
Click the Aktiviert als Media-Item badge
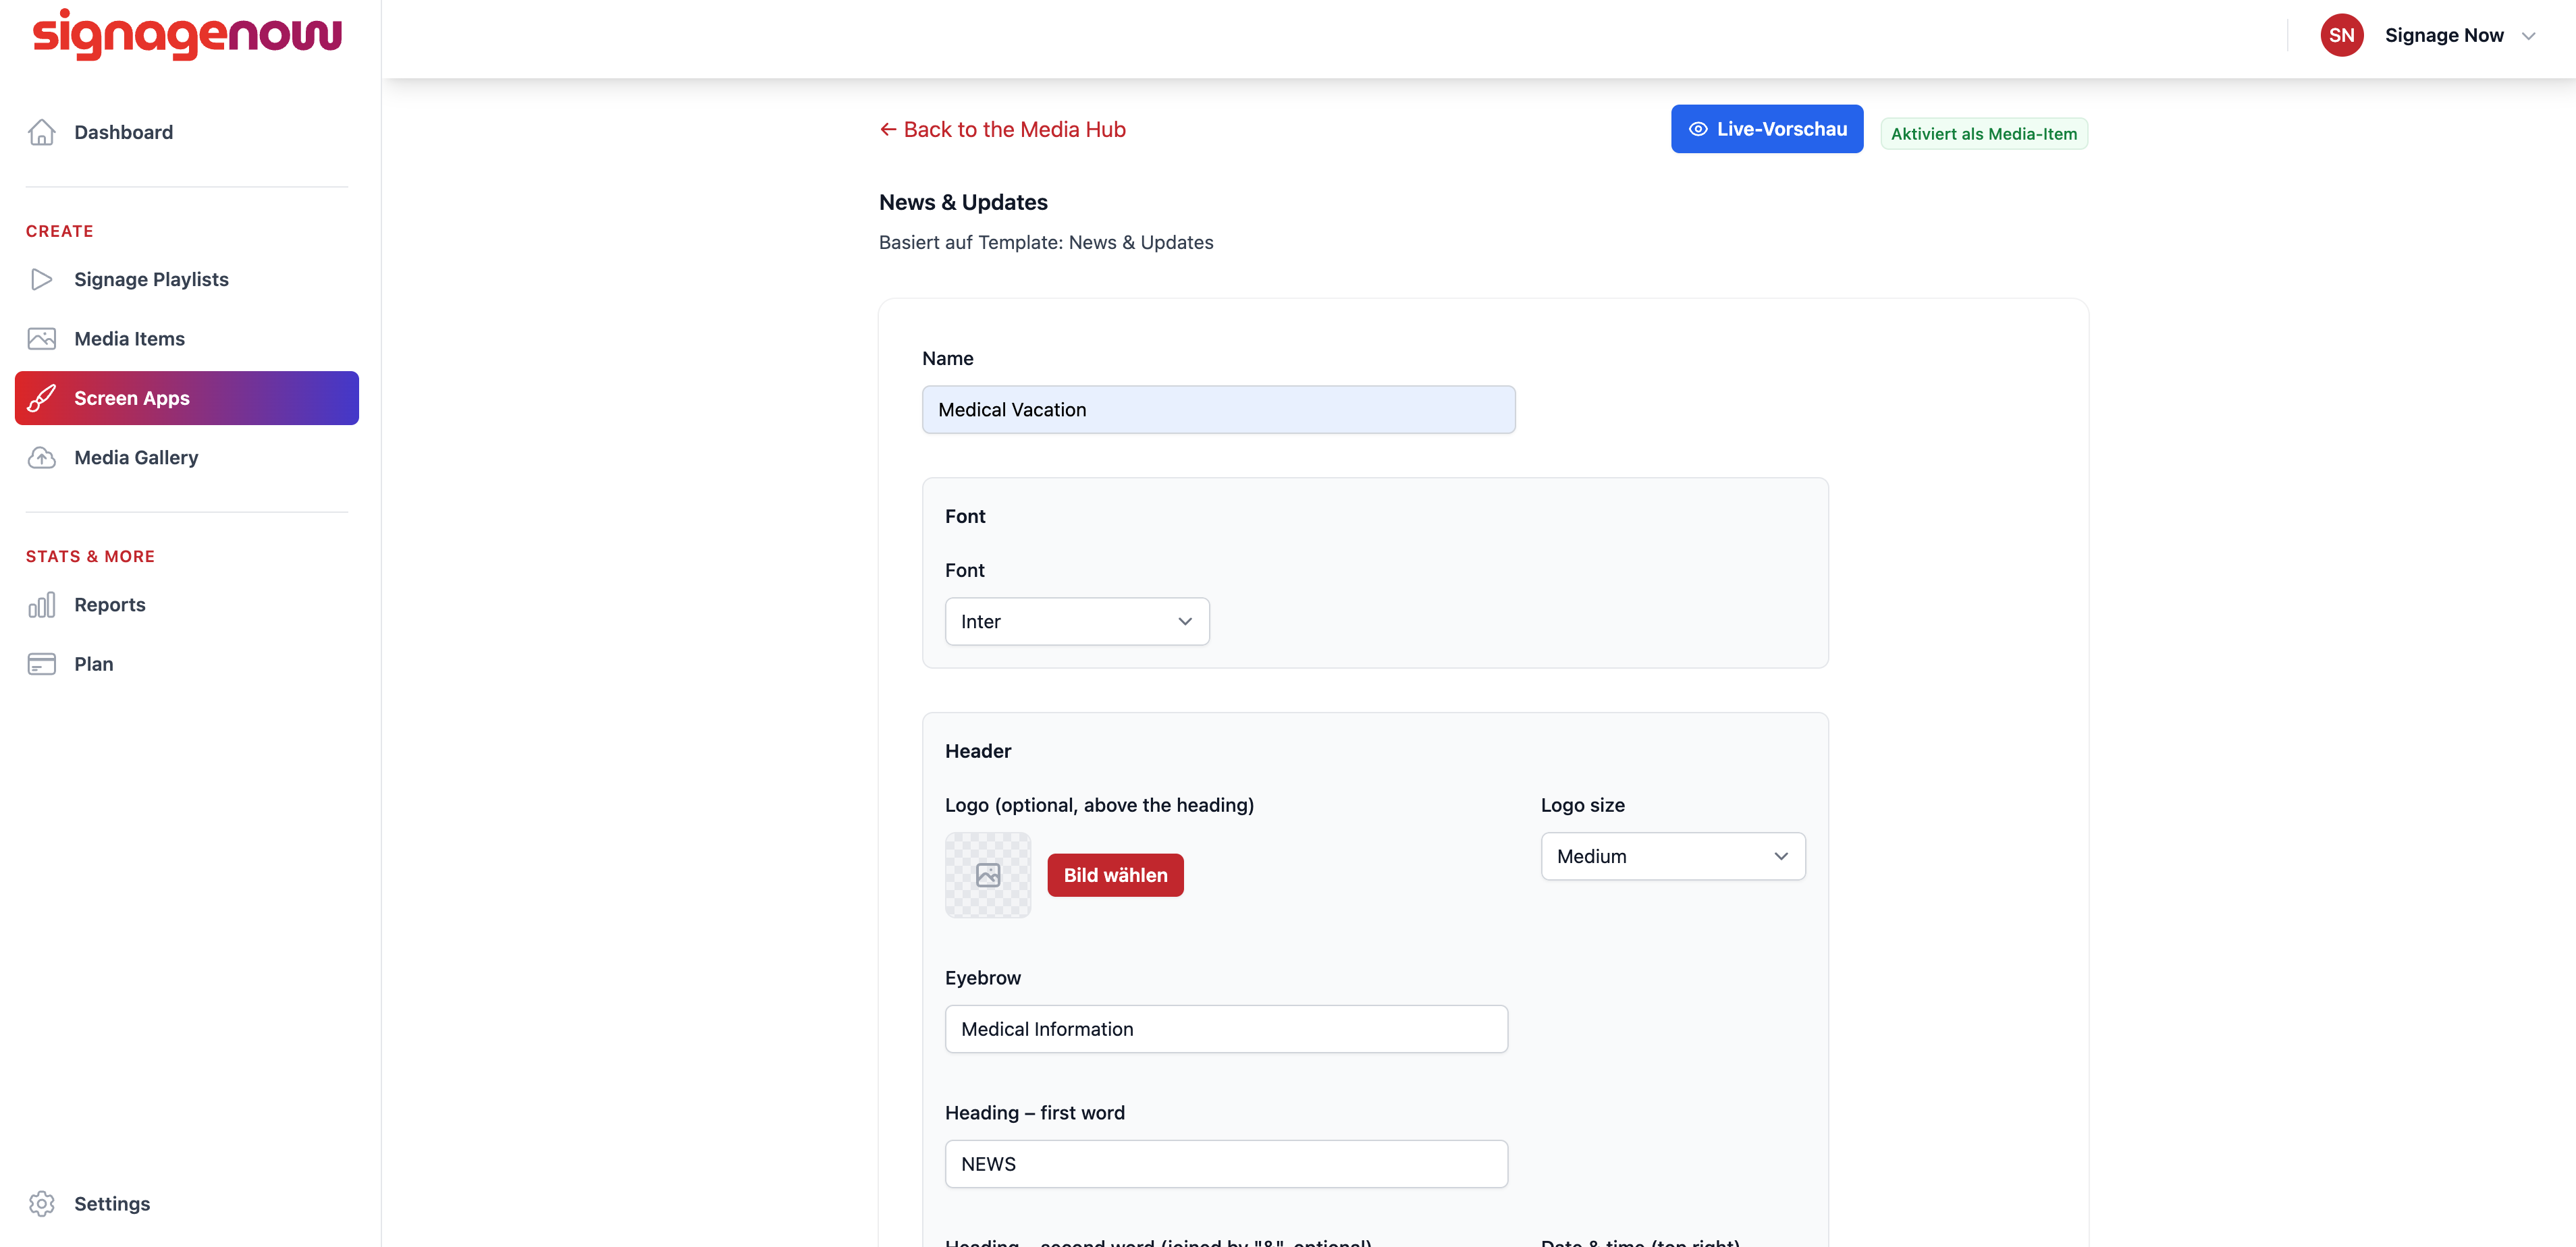coord(1984,134)
